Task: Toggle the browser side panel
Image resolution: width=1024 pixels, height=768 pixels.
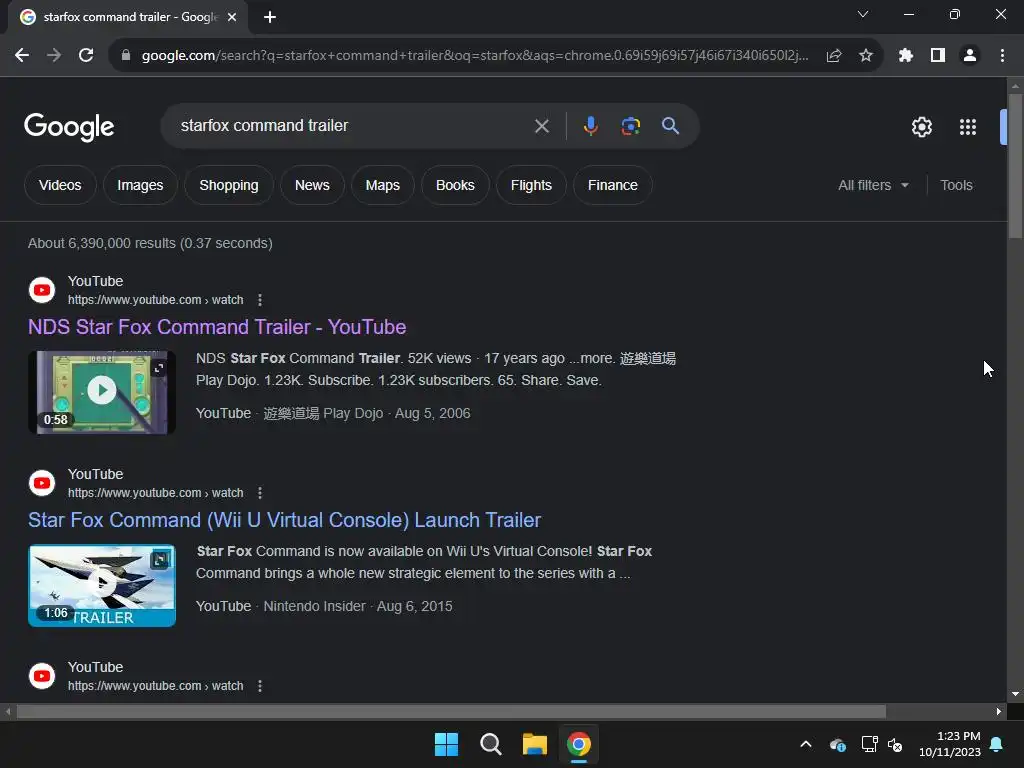Action: (938, 56)
